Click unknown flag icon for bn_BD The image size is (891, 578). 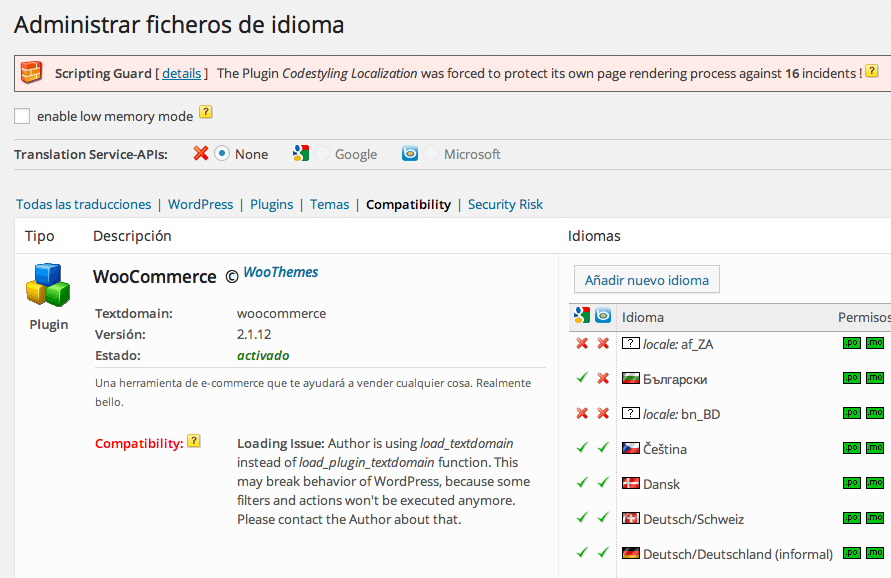click(631, 413)
